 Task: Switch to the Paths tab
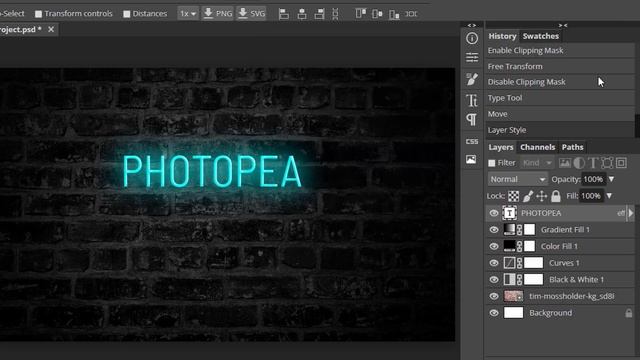pyautogui.click(x=572, y=147)
